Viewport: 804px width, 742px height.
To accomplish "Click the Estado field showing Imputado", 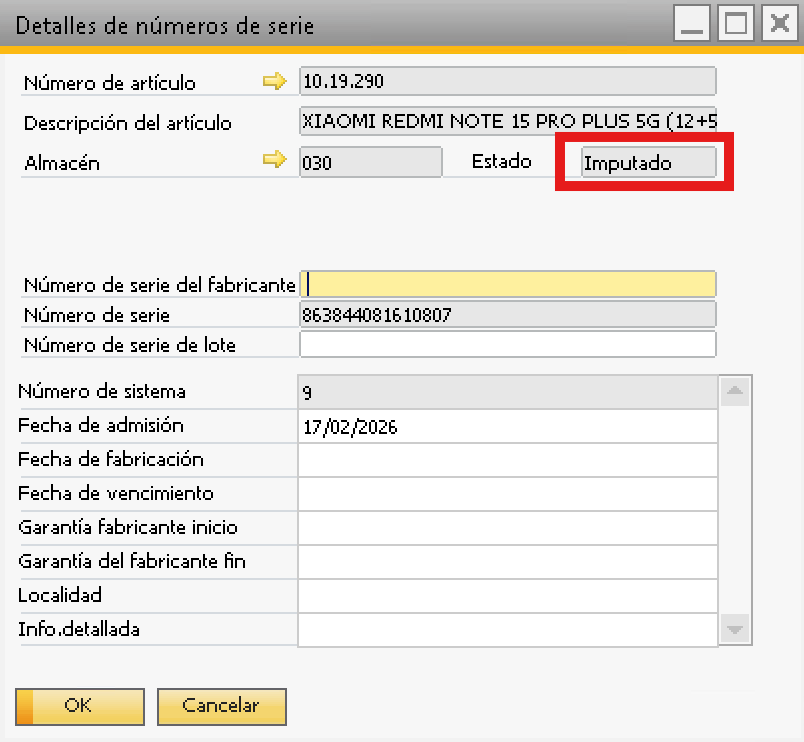I will [x=649, y=162].
